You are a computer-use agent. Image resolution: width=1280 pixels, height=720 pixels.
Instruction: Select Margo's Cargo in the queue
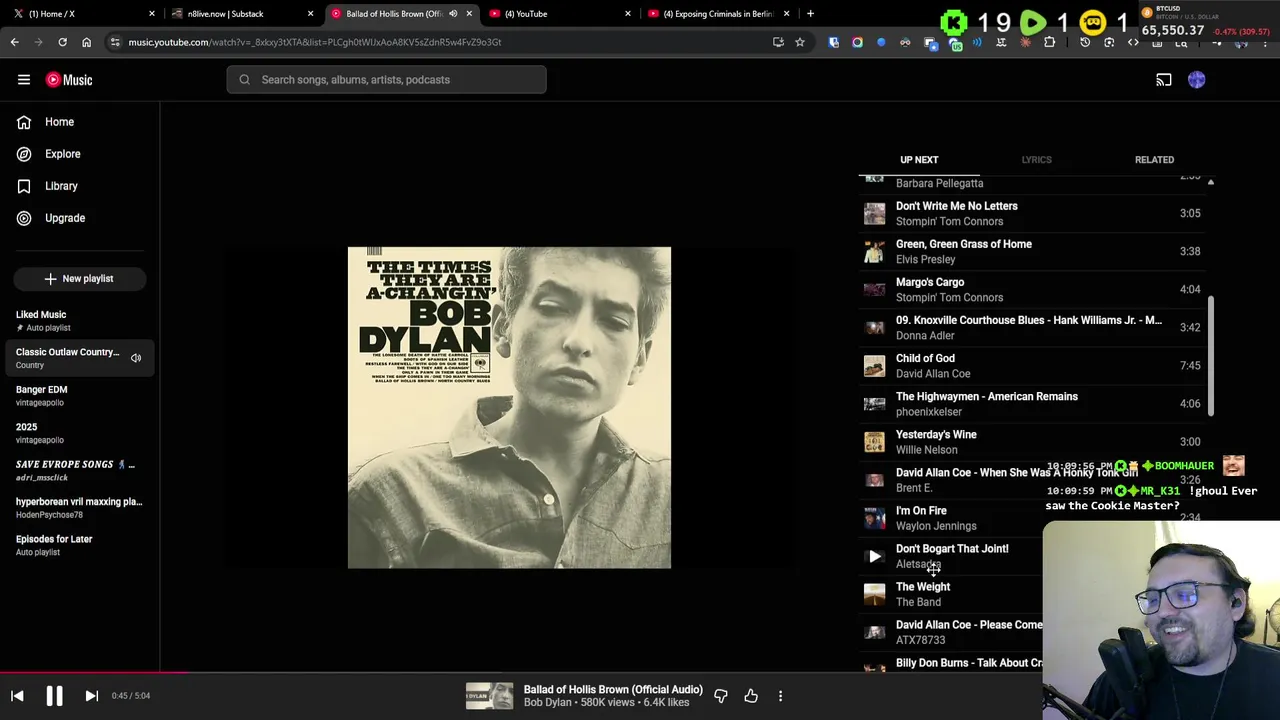point(1032,289)
